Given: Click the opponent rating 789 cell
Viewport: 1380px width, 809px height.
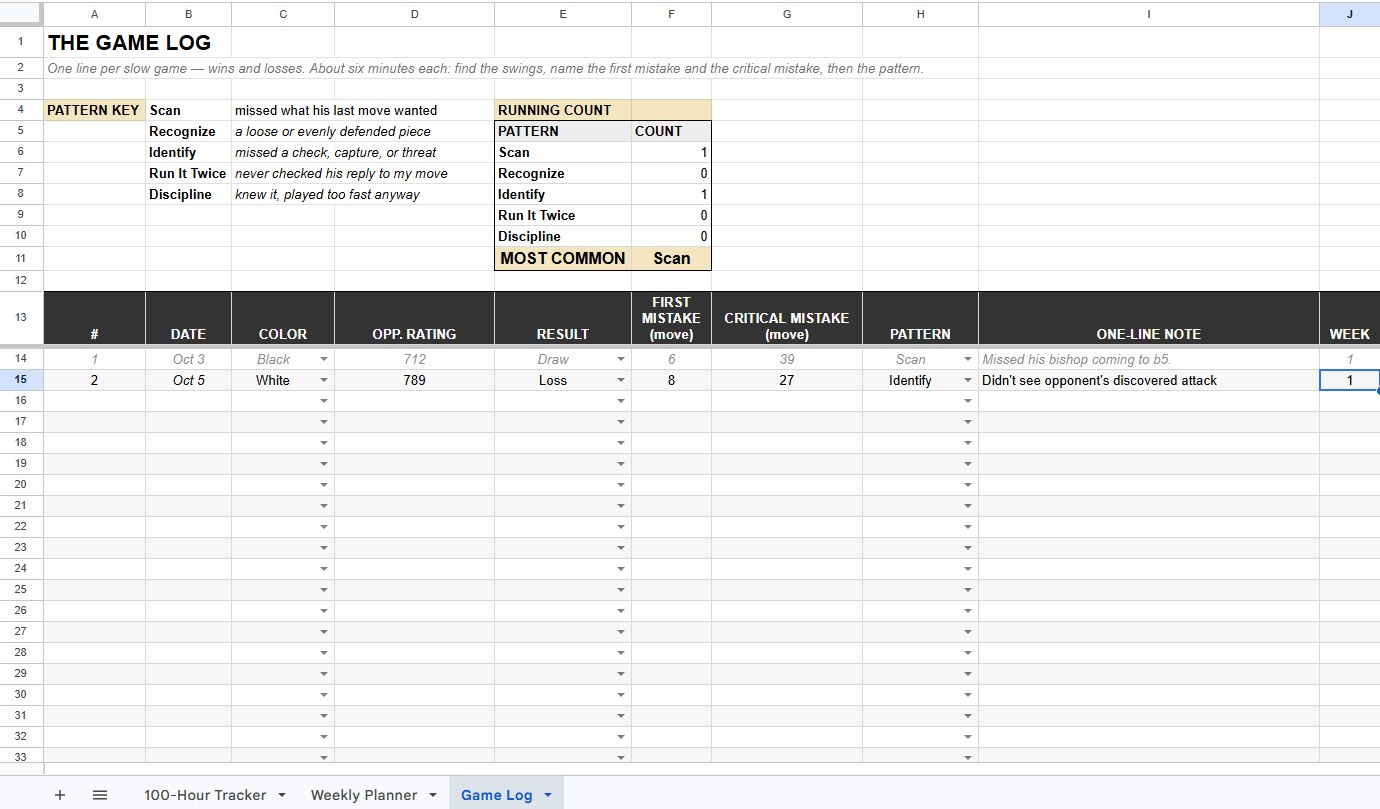Looking at the screenshot, I should click(414, 380).
